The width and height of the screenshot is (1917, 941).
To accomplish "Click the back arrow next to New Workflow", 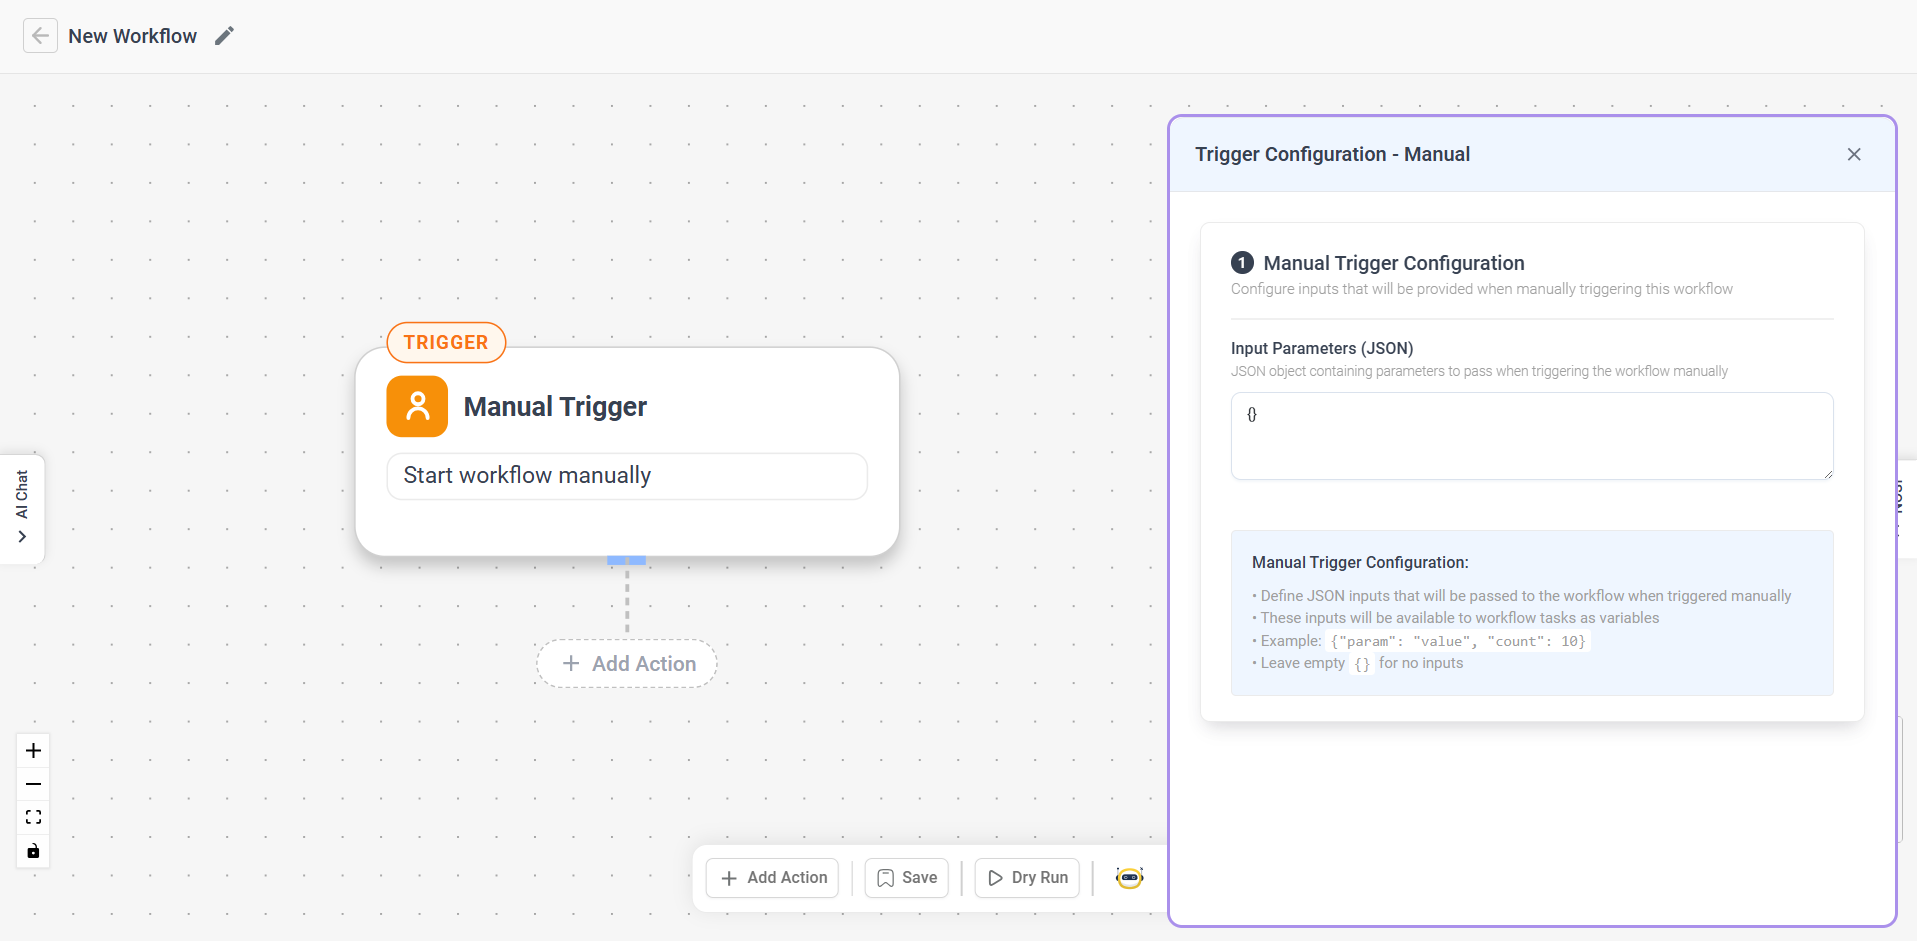I will point(40,36).
